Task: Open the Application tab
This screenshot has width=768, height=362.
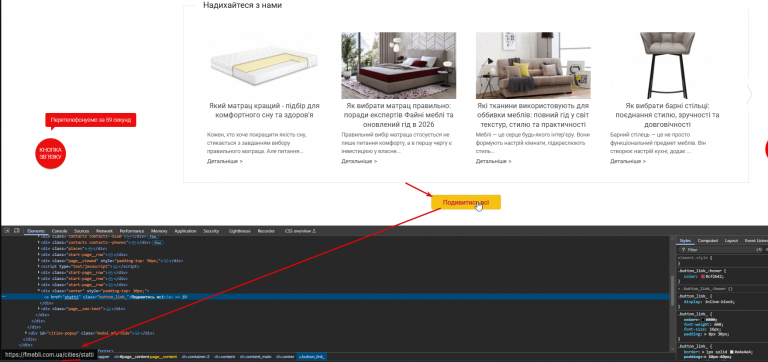Action: click(x=185, y=231)
